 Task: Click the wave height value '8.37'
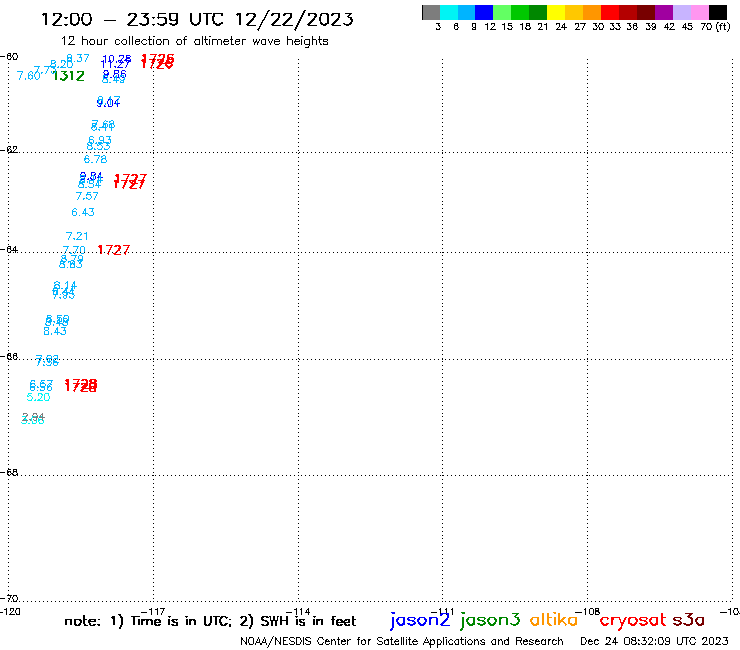78,58
